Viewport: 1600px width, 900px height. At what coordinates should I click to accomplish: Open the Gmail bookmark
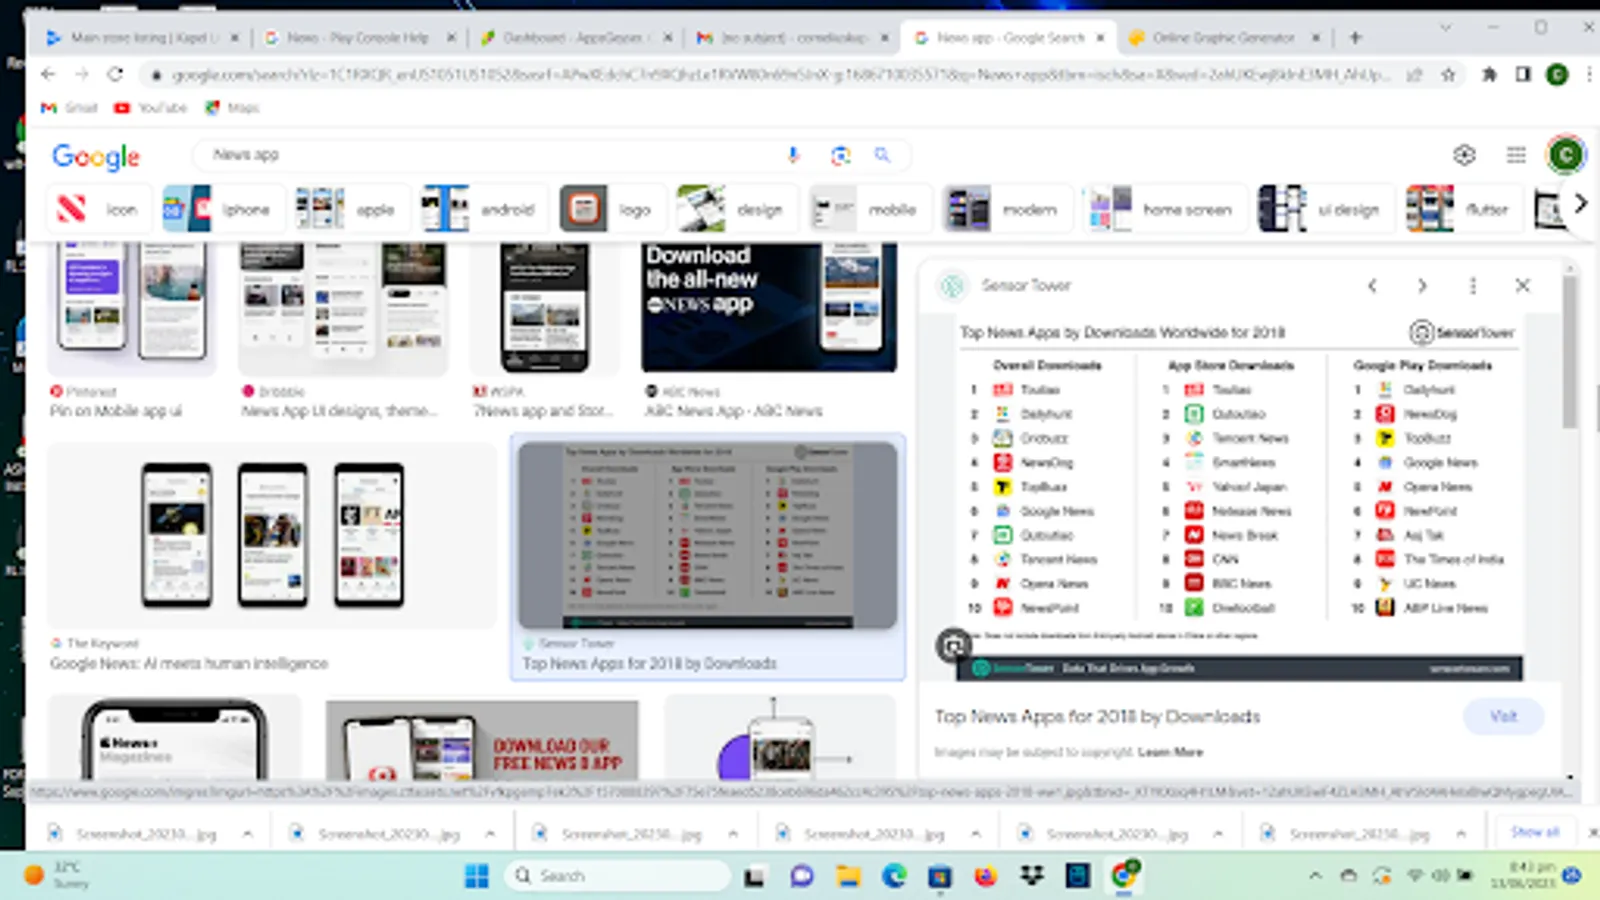(70, 108)
